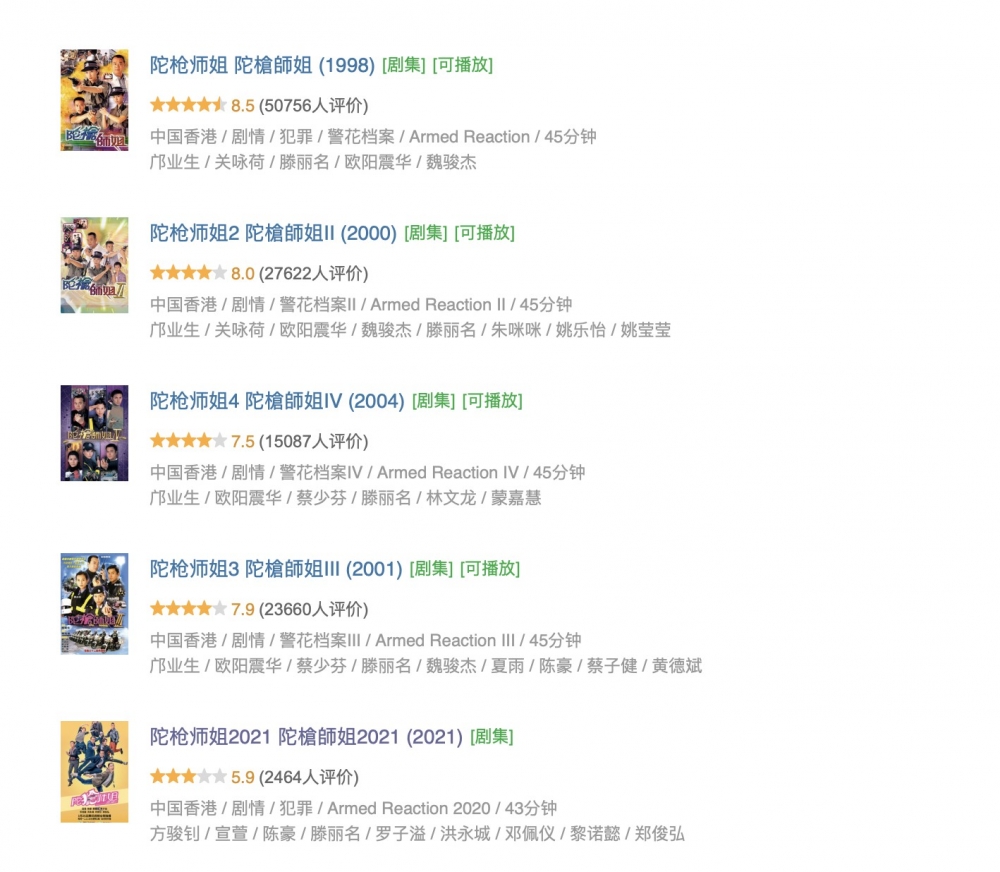This screenshot has width=1000, height=872.
Task: Click the [可播放] tag for 陀枪师姐2
Action: [x=485, y=233]
